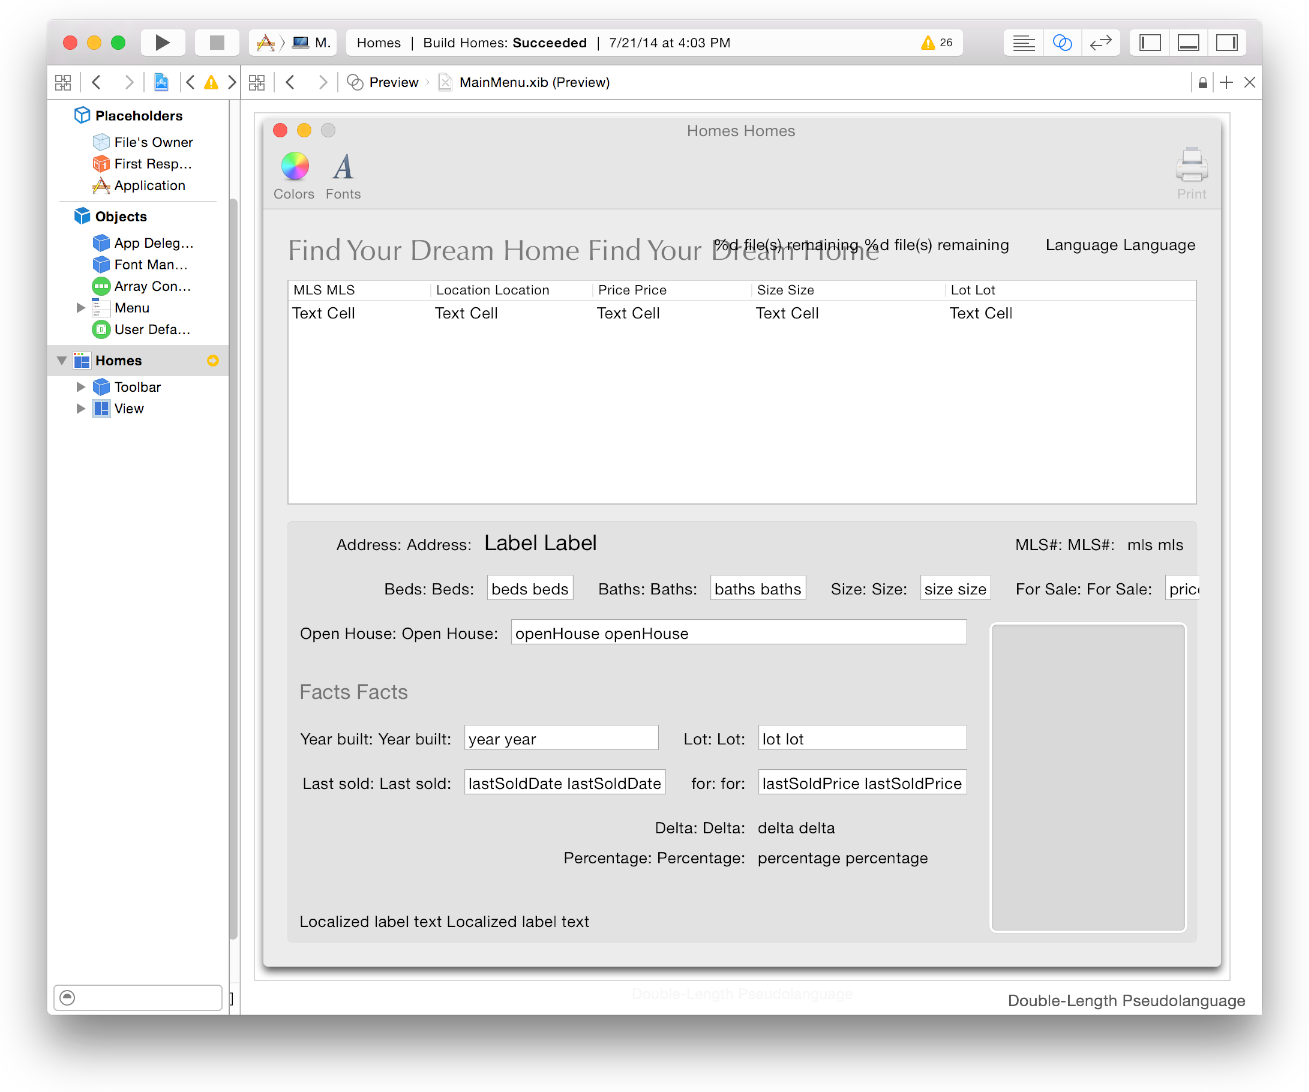Select the First Responder placeholder
The height and width of the screenshot is (1092, 1309).
tap(142, 164)
